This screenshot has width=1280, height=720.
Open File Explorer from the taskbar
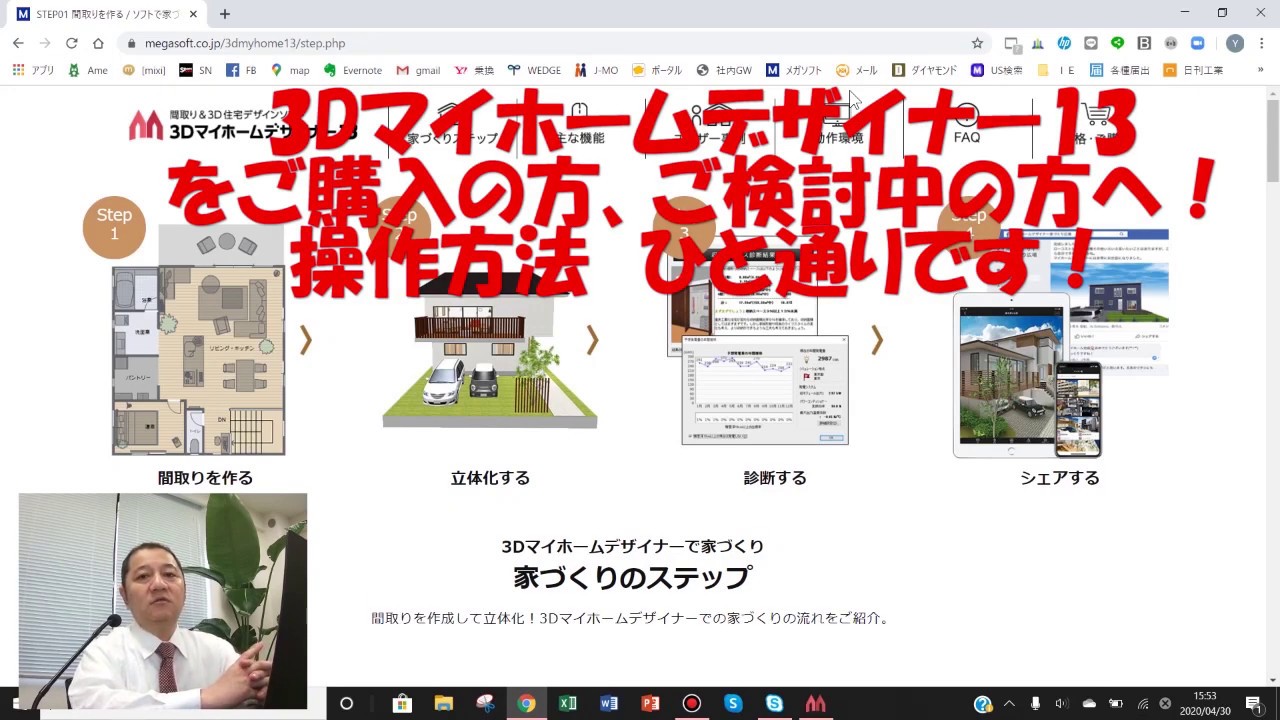444,703
